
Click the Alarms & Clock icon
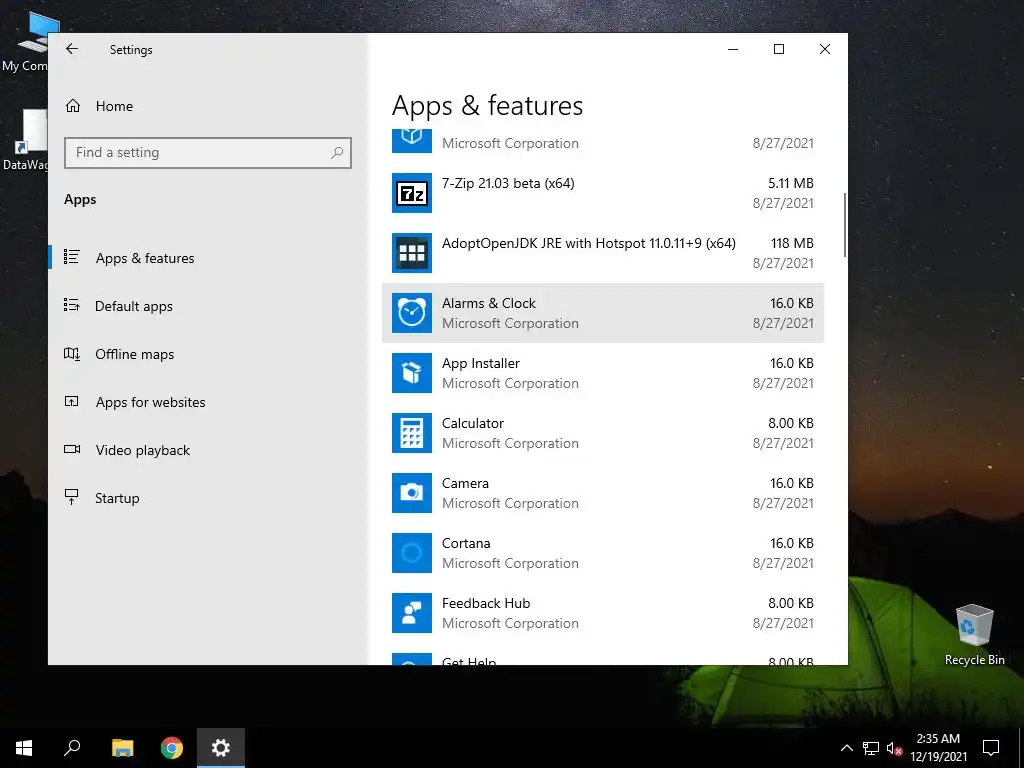pyautogui.click(x=411, y=313)
